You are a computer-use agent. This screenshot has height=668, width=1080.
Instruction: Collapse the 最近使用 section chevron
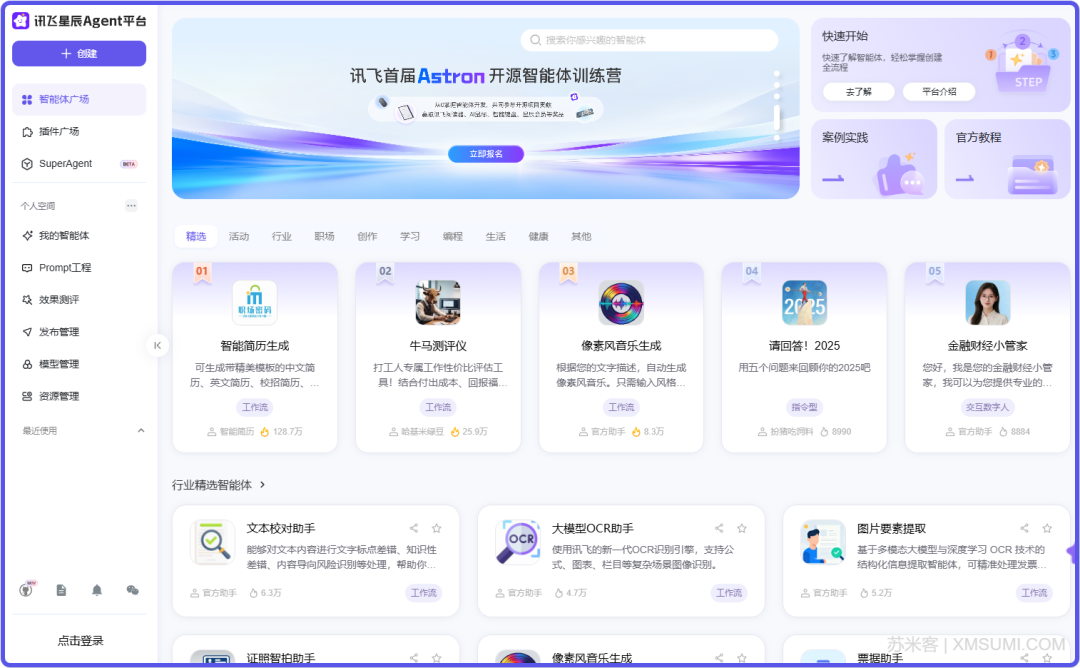click(141, 430)
